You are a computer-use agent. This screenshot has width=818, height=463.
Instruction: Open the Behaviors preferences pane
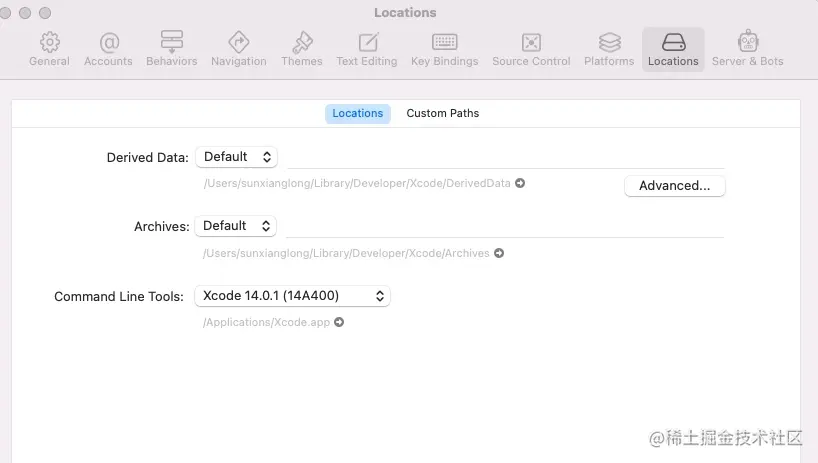click(x=172, y=50)
